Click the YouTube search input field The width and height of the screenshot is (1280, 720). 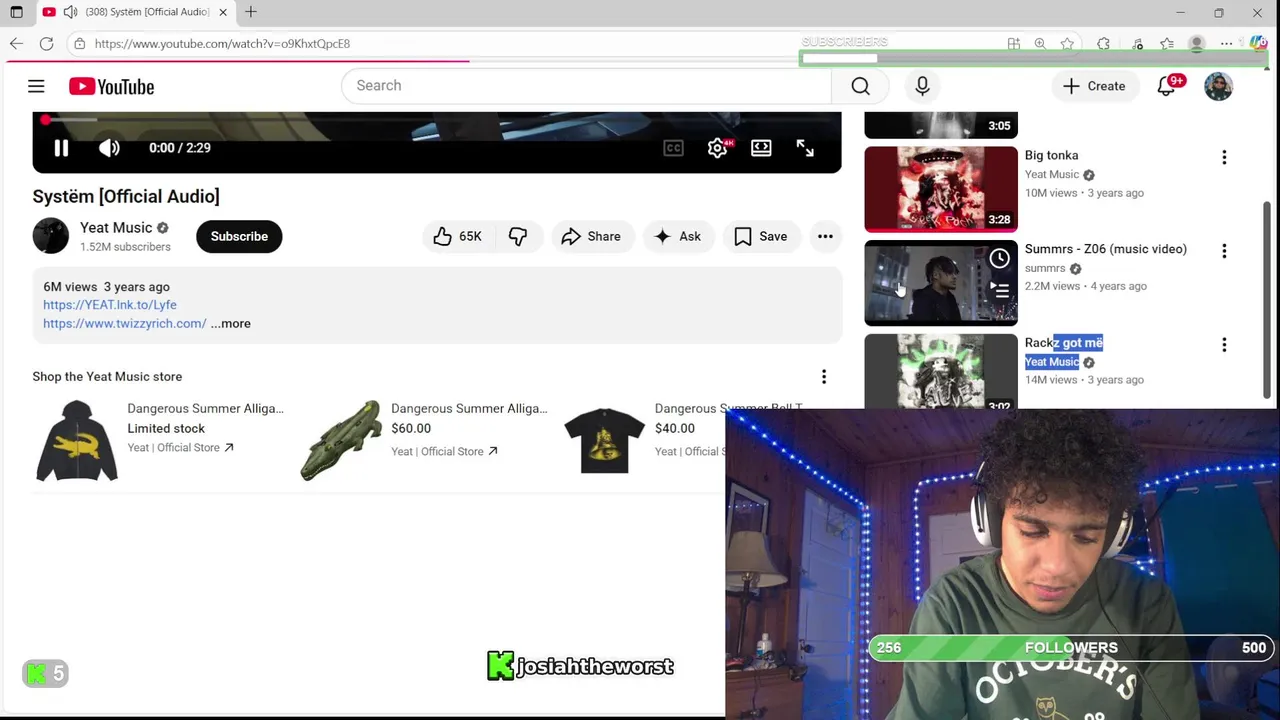586,86
